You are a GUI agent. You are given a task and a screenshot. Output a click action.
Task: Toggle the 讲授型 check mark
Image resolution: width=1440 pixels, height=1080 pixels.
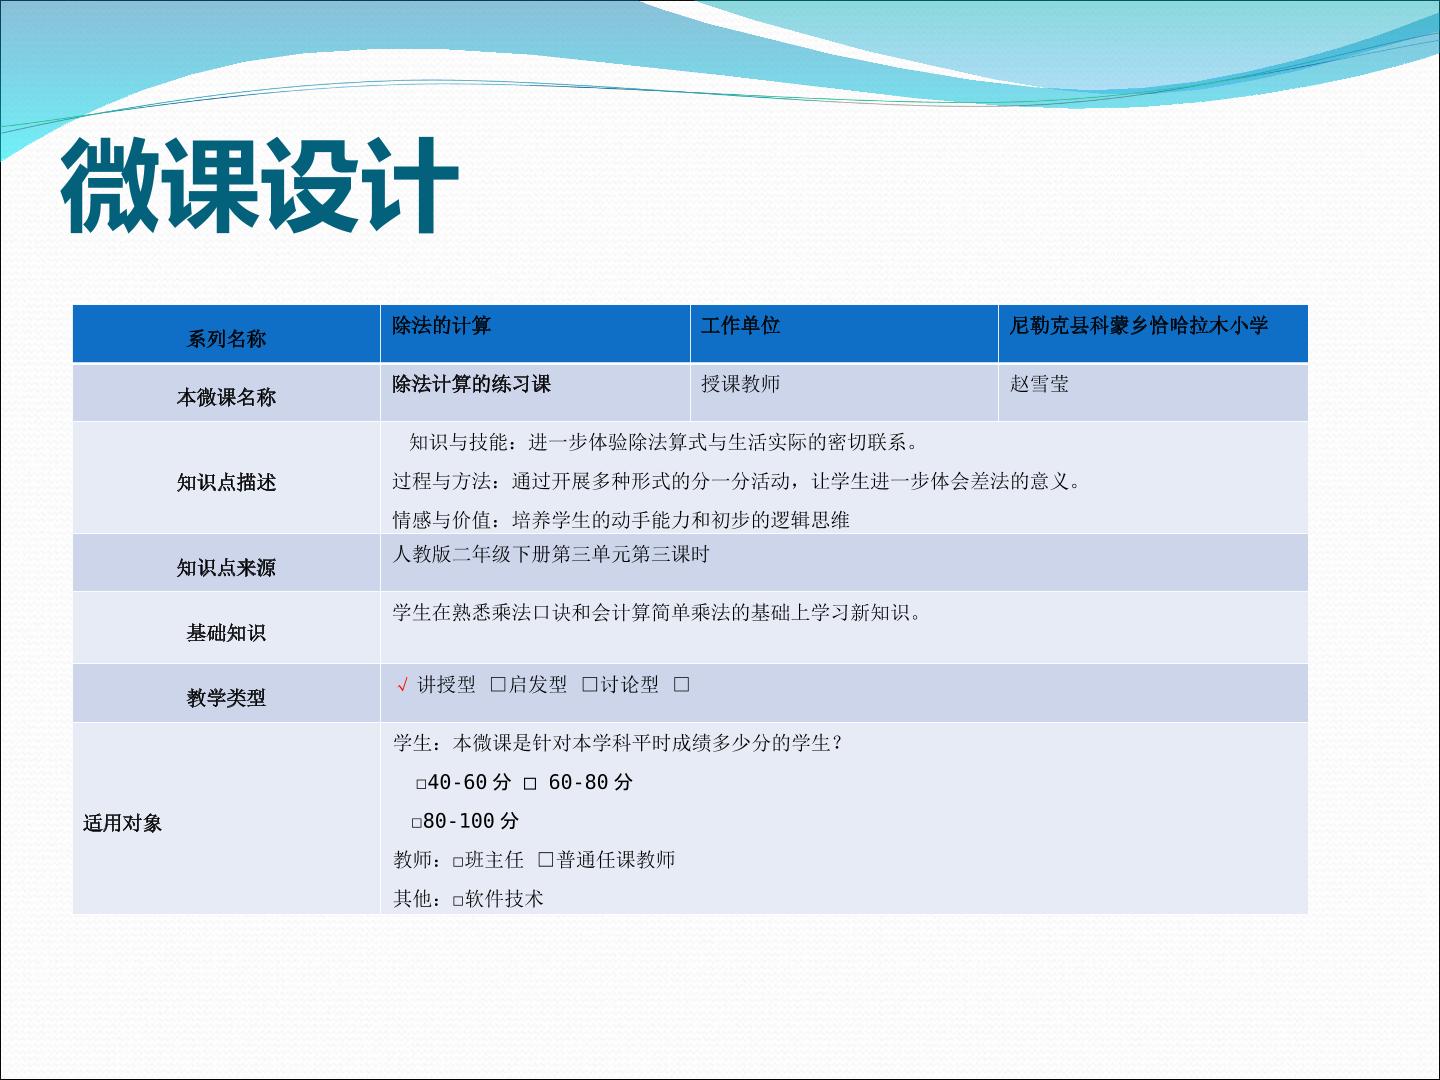coord(403,685)
